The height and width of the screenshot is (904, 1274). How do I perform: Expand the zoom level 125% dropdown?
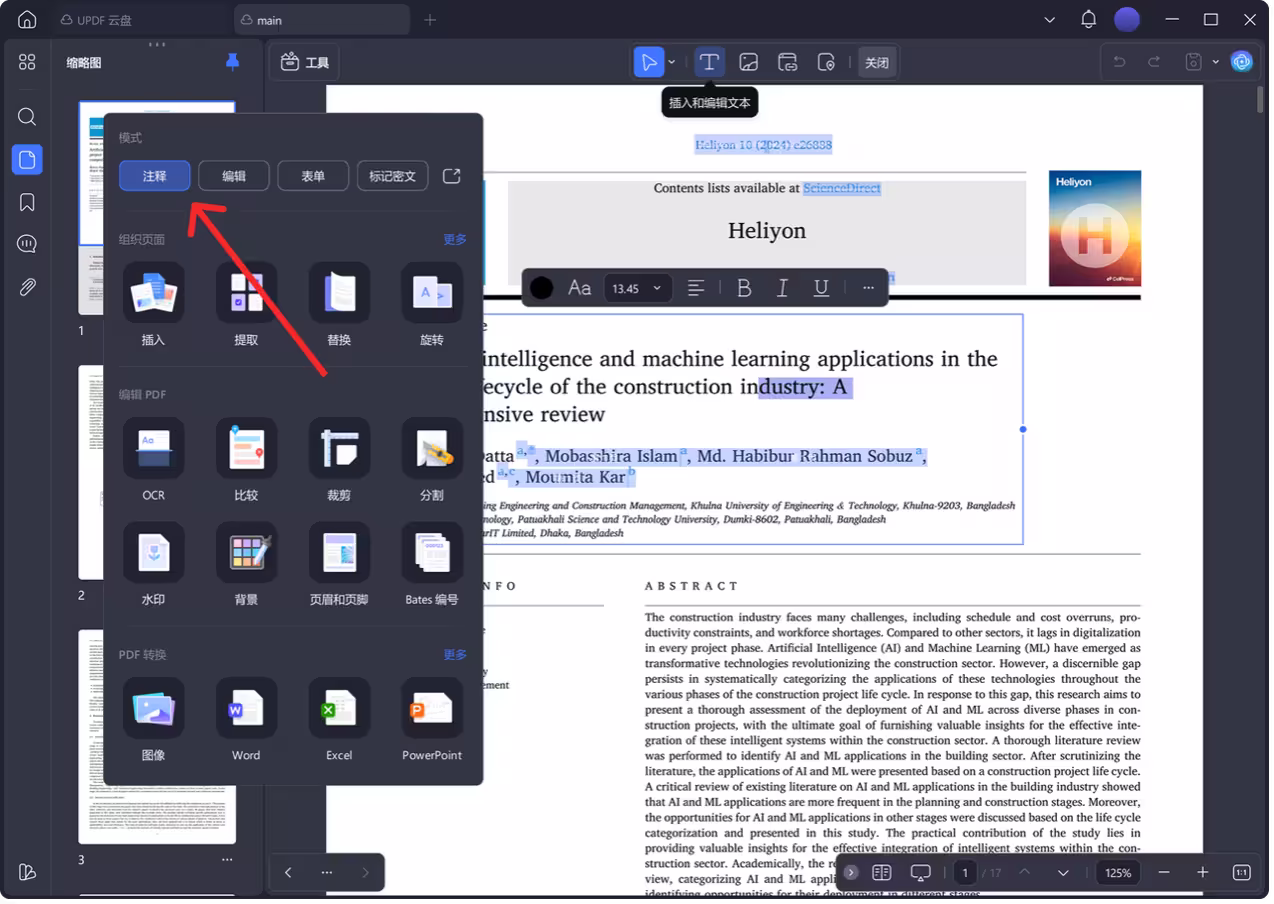click(x=1117, y=873)
